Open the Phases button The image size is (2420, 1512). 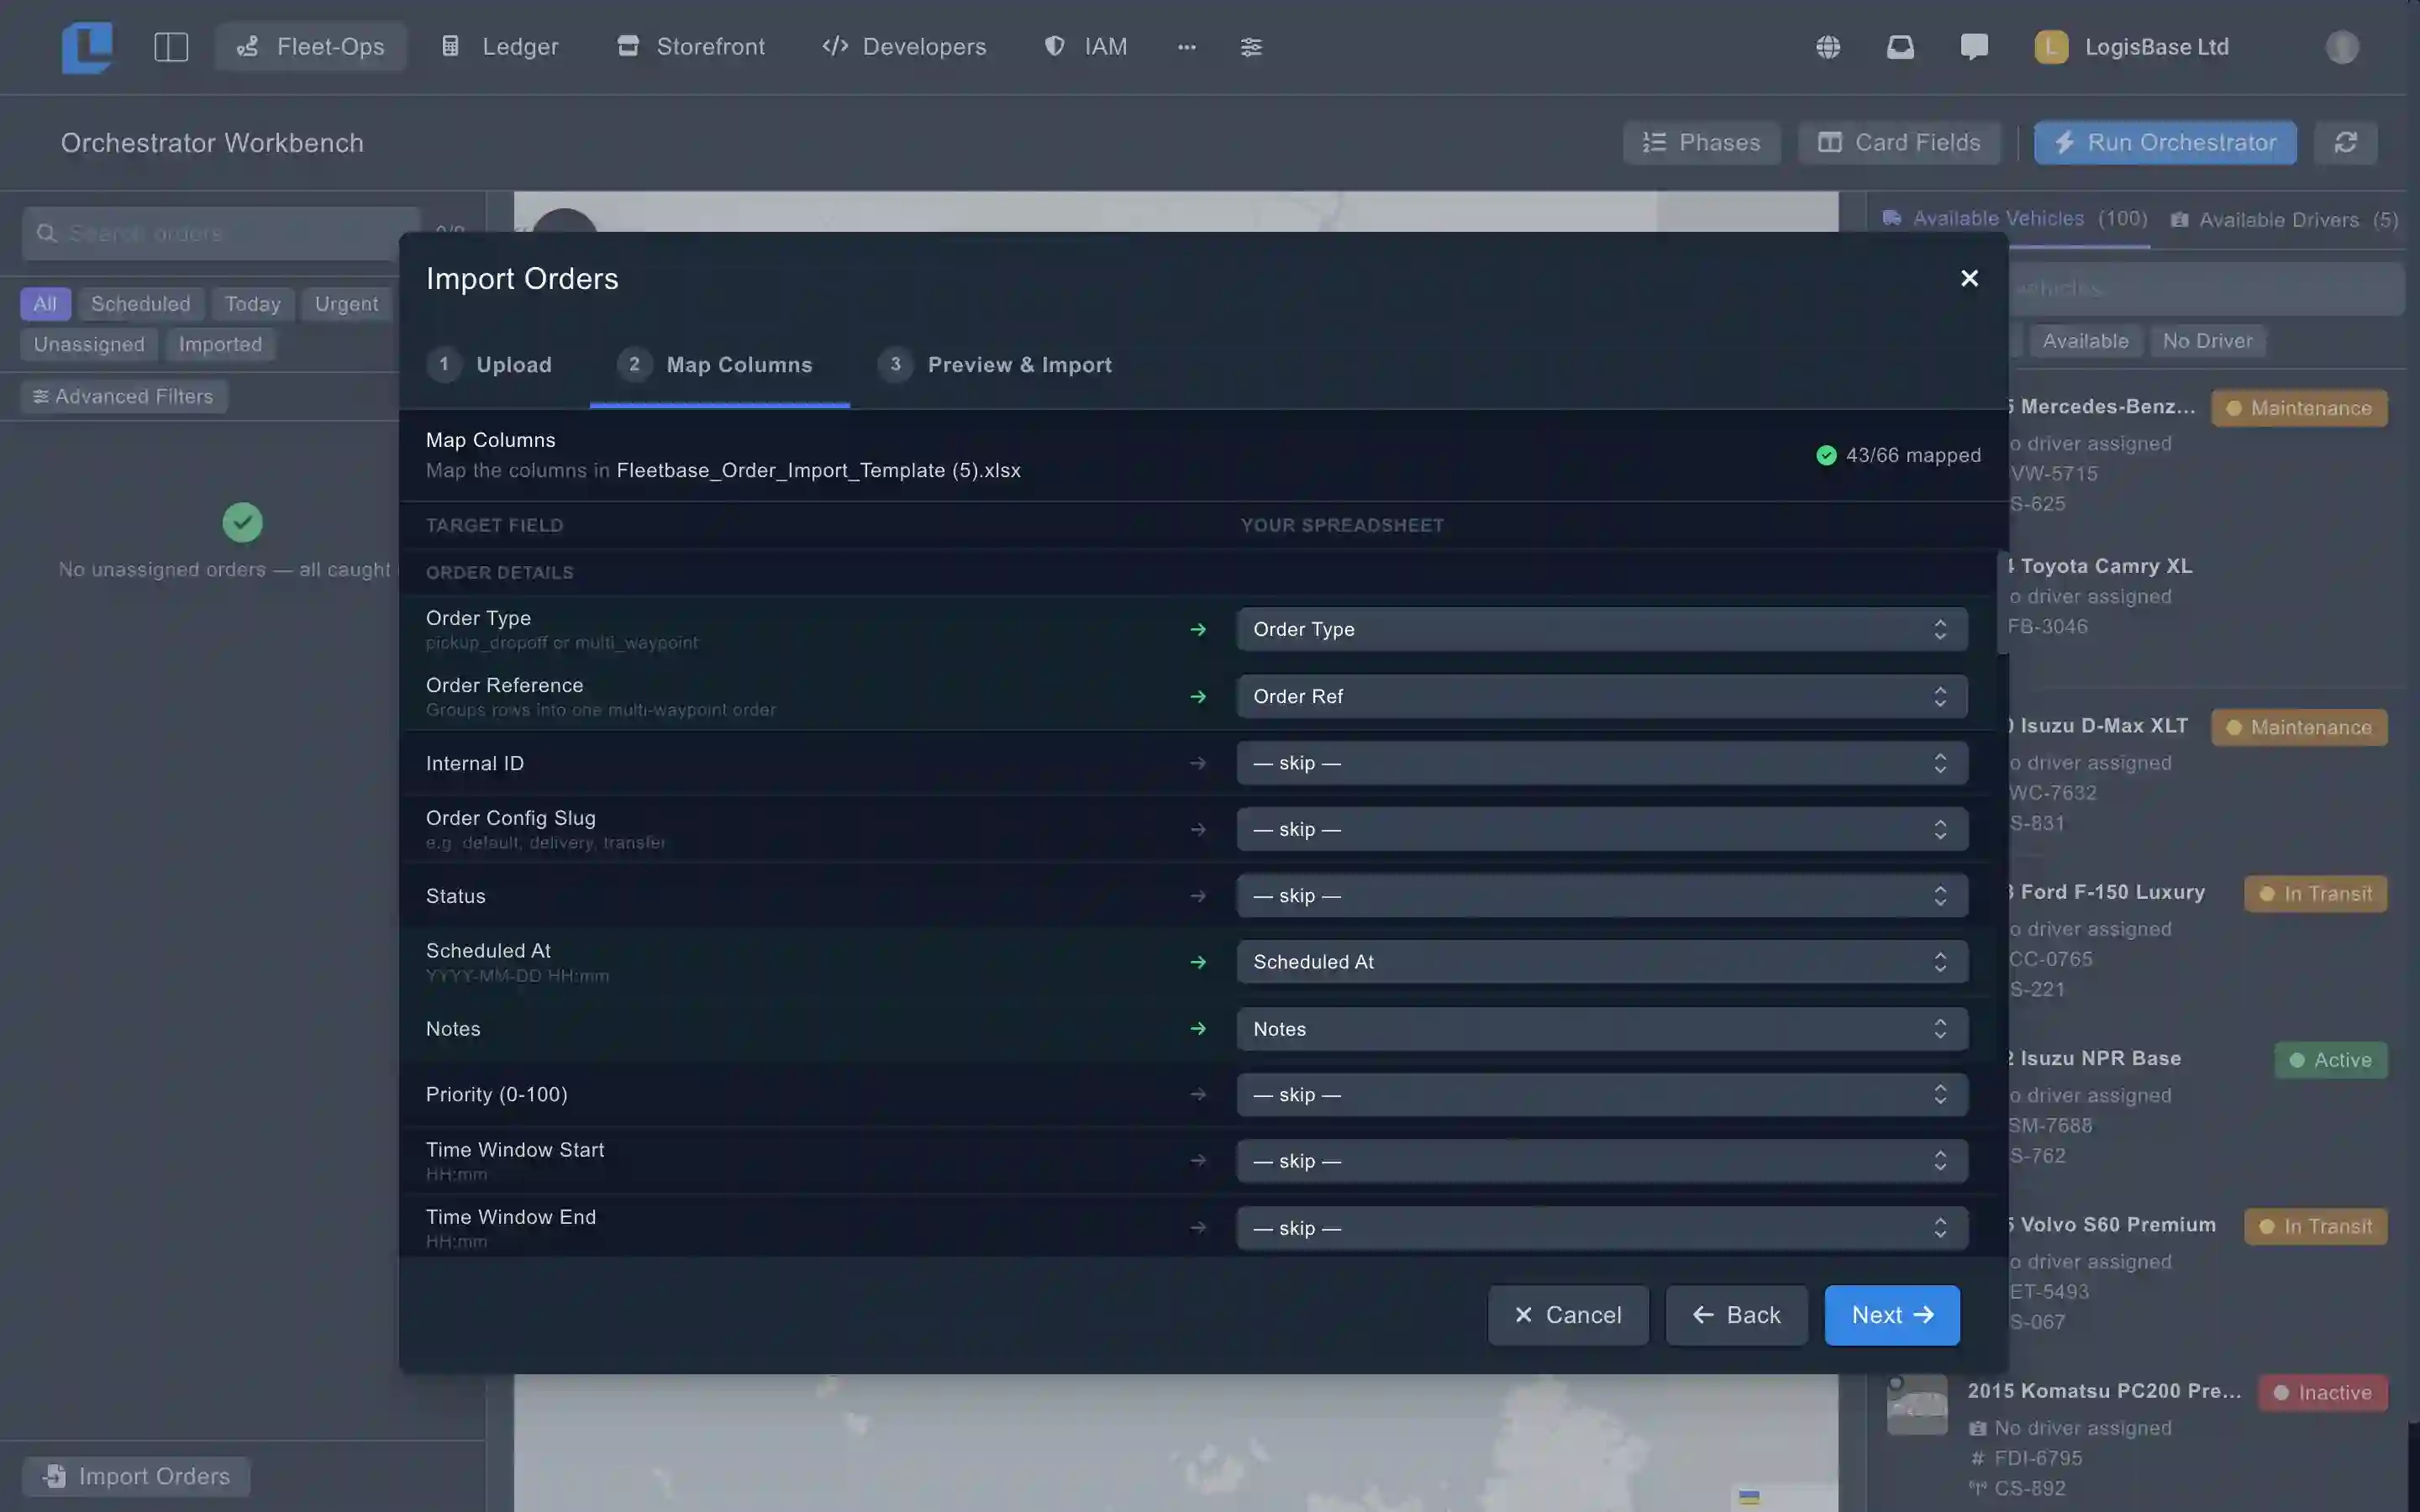tap(1701, 143)
